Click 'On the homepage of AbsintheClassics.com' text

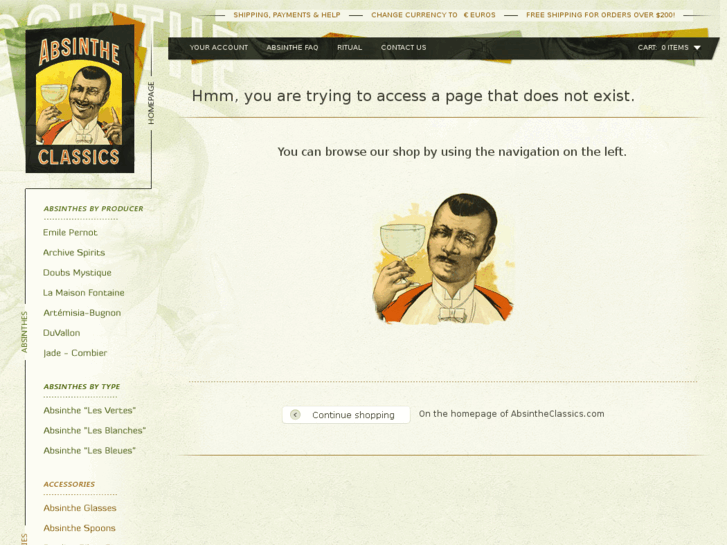pos(511,414)
